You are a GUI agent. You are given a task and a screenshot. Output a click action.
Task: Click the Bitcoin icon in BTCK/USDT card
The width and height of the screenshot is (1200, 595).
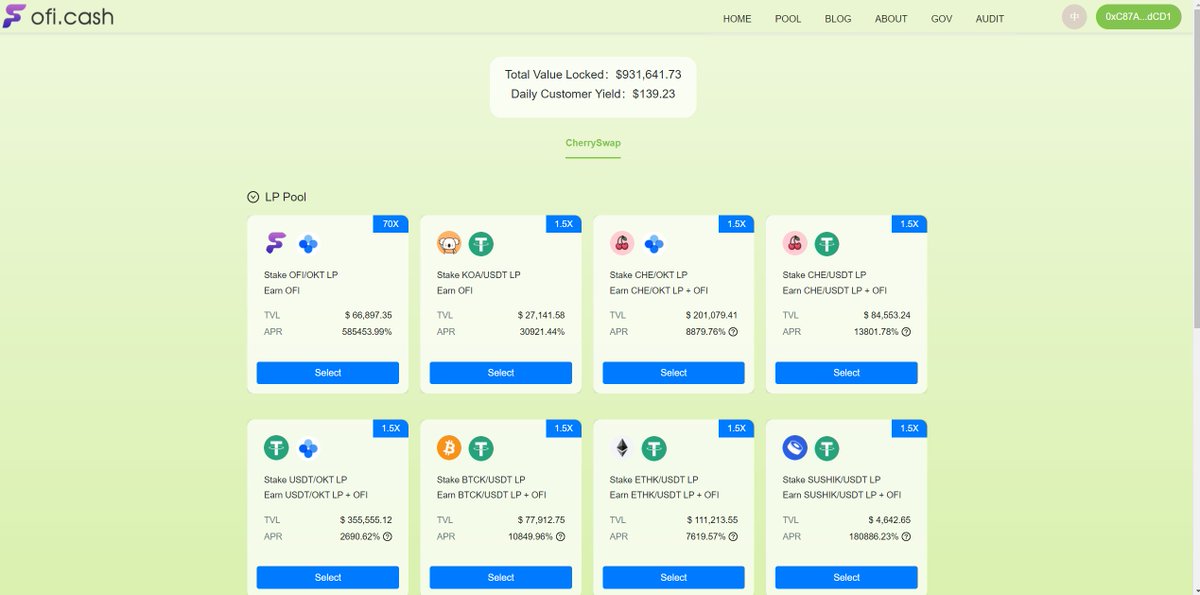tap(449, 448)
